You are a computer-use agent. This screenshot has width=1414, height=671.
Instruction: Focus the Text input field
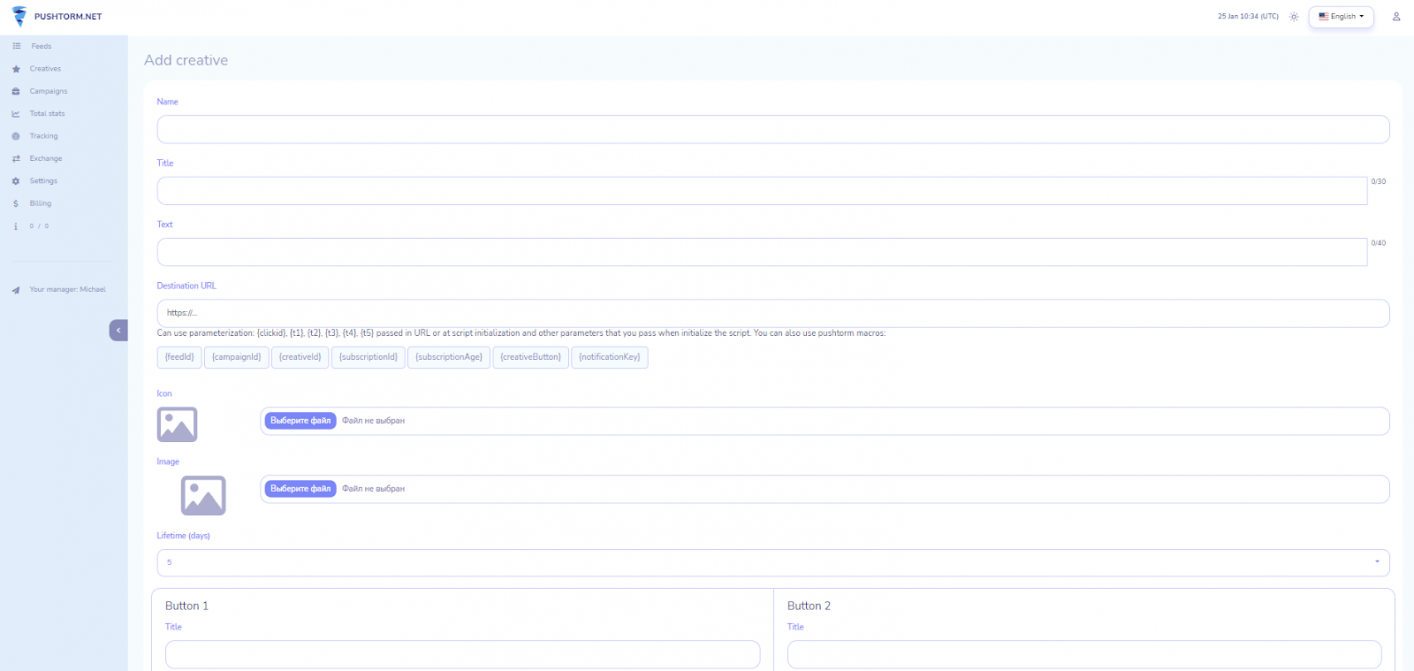(x=762, y=252)
